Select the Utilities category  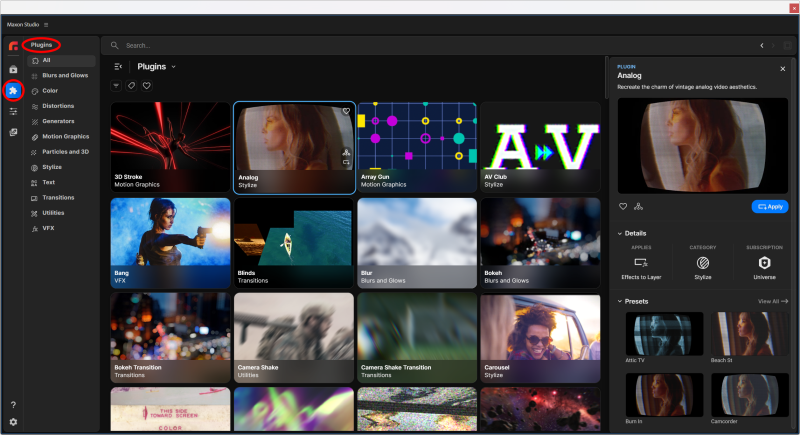[x=61, y=213]
